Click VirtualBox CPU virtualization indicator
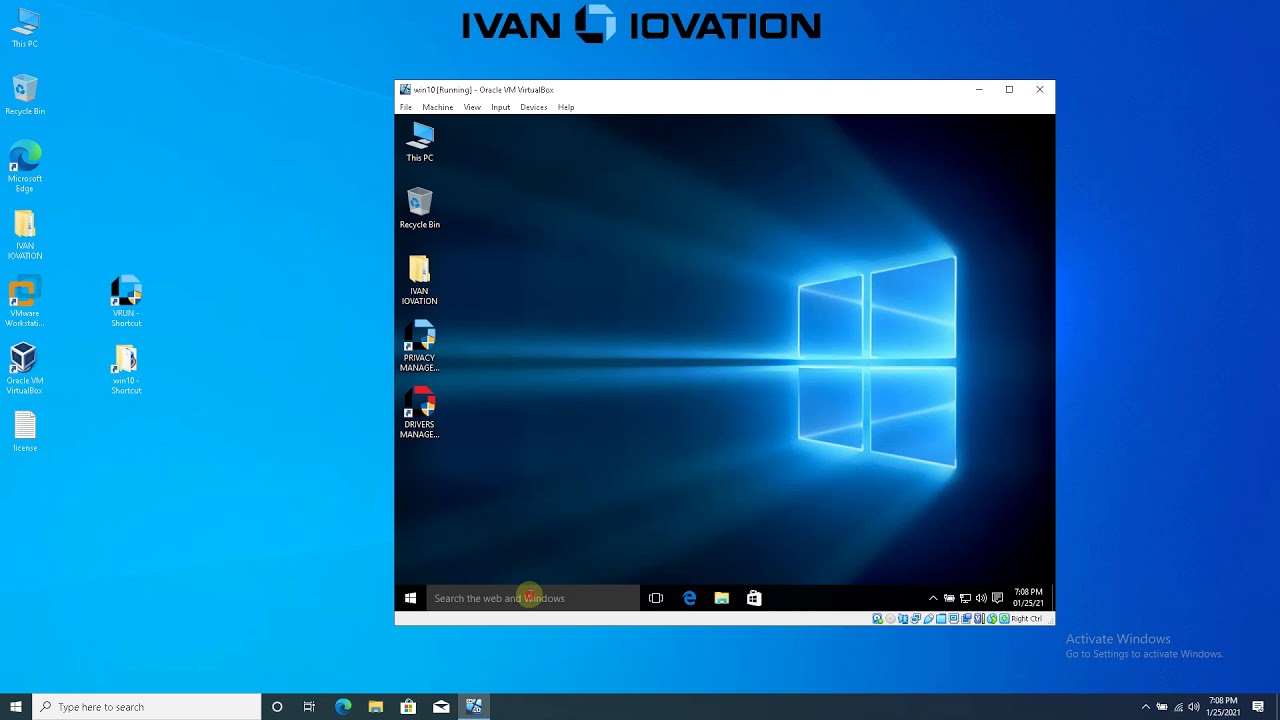This screenshot has height=720, width=1280. pyautogui.click(x=980, y=619)
